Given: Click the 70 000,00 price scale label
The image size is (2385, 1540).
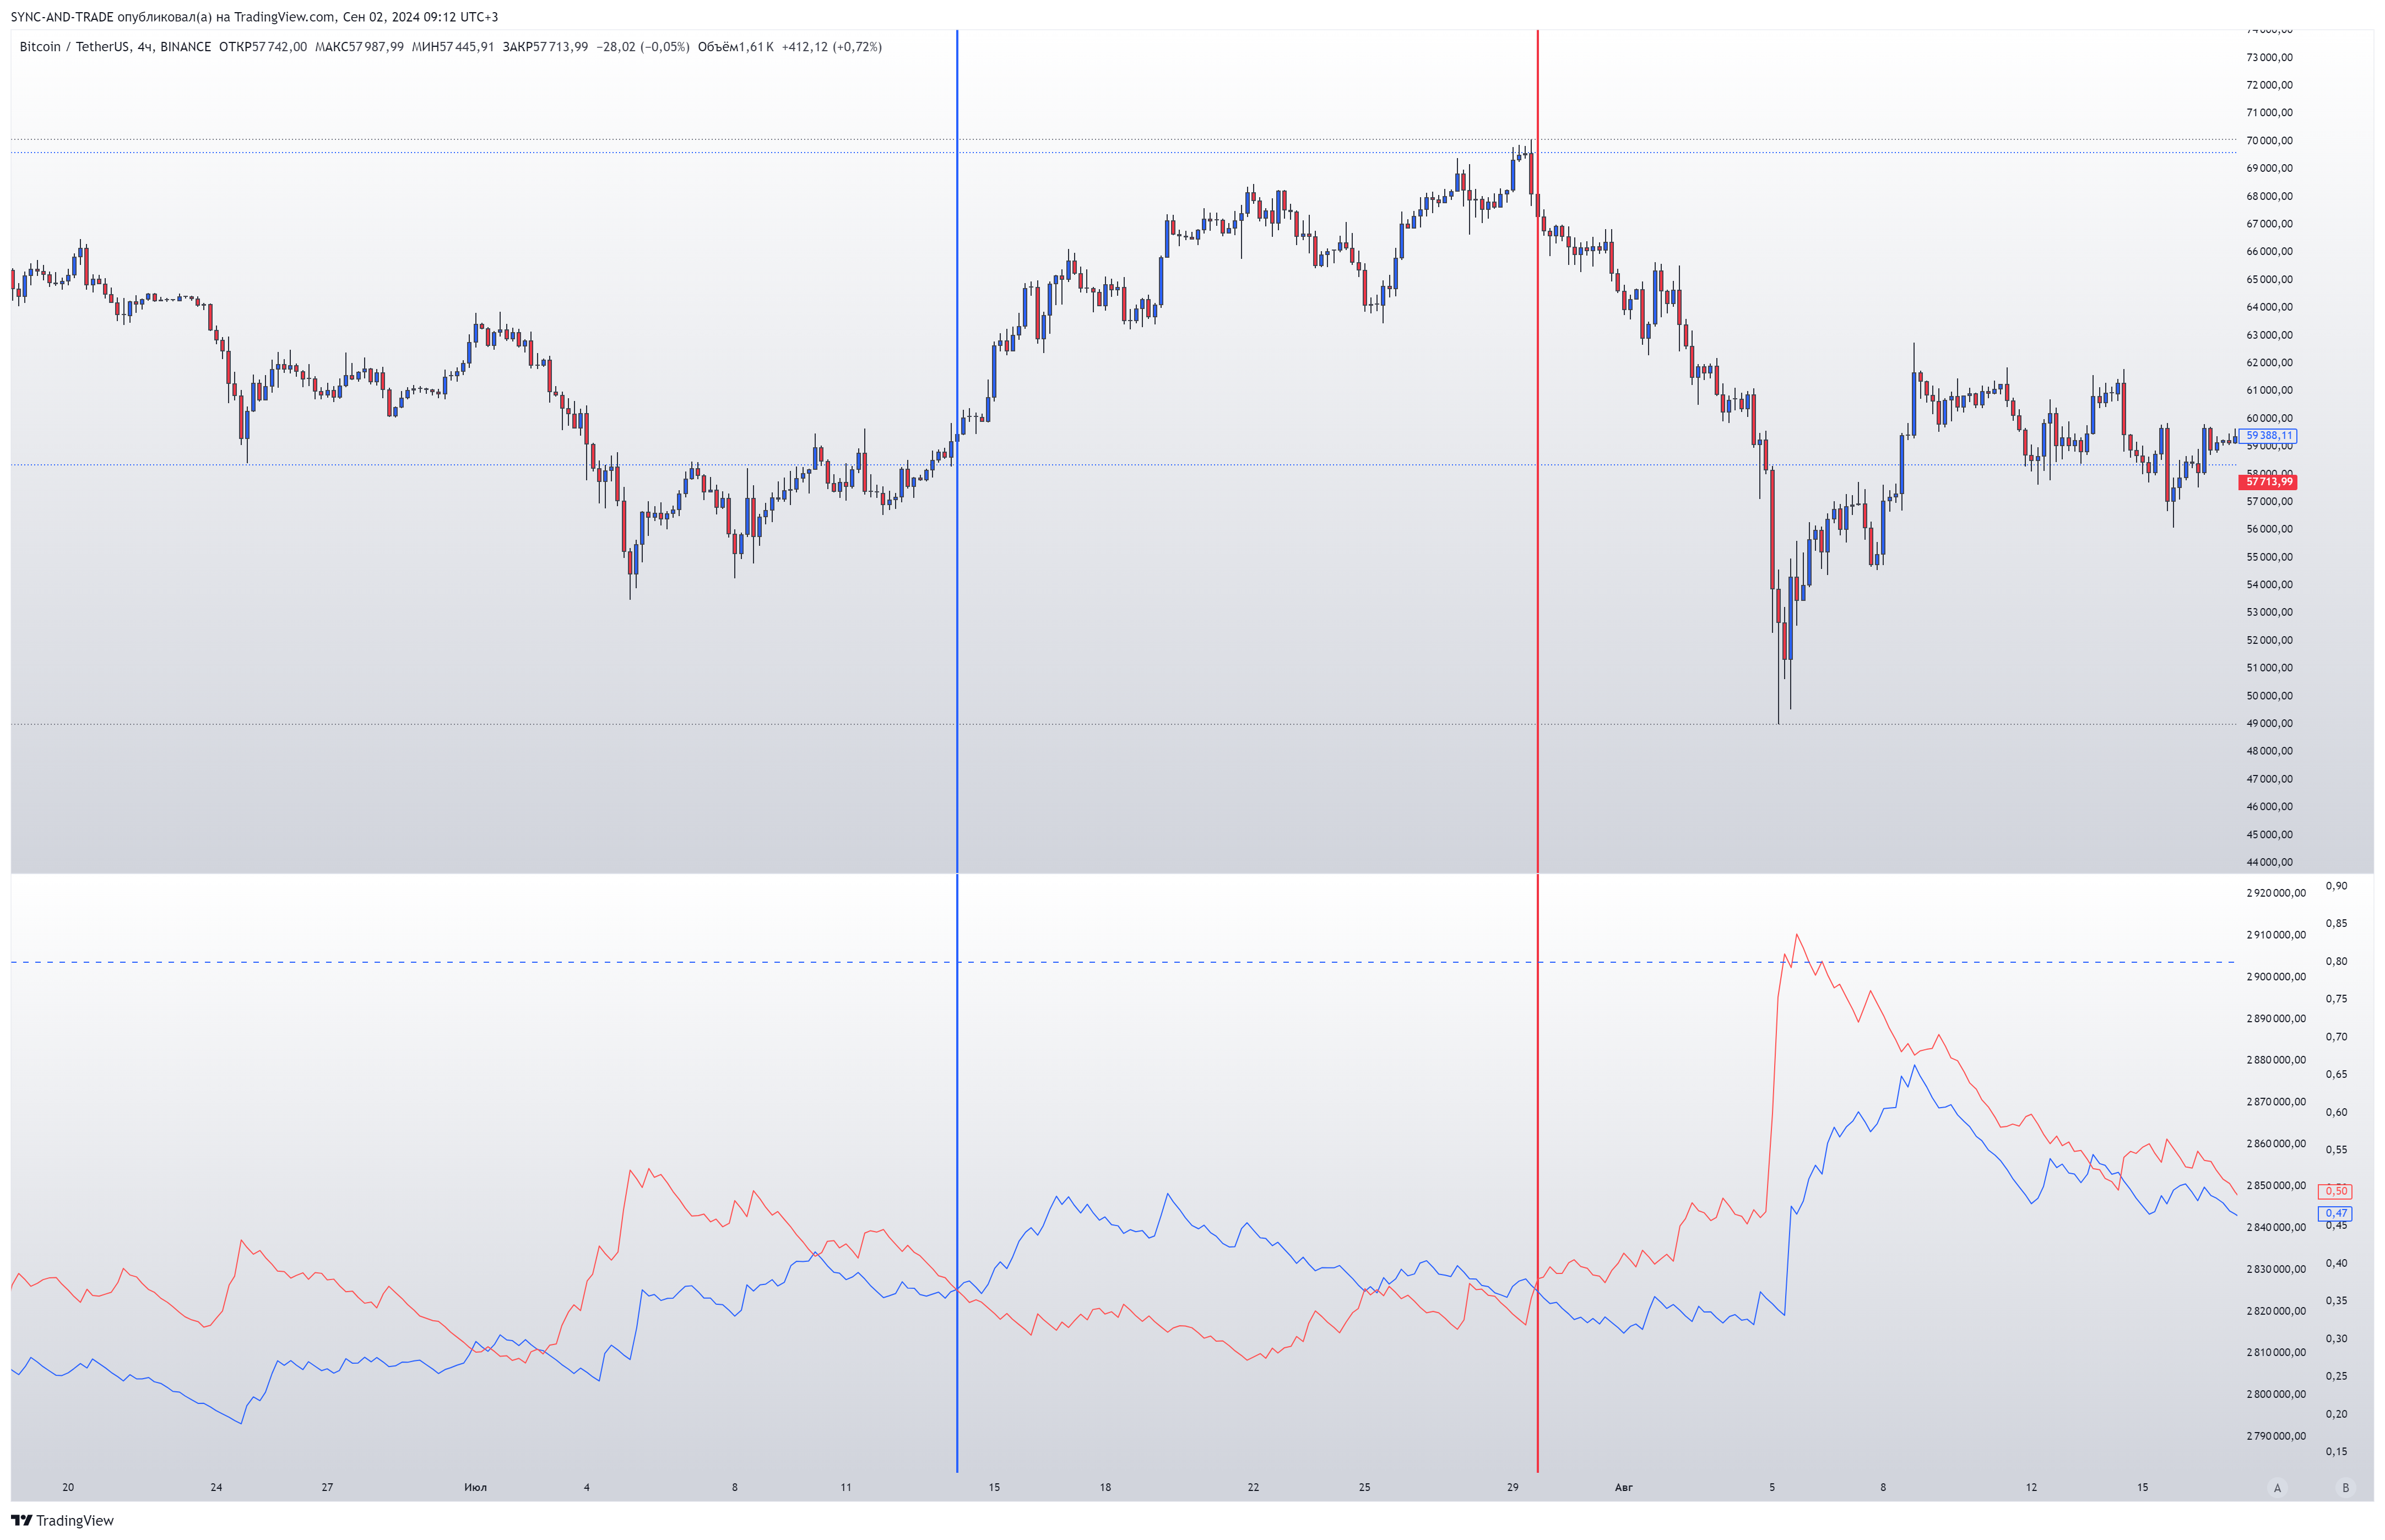Looking at the screenshot, I should coord(2269,141).
